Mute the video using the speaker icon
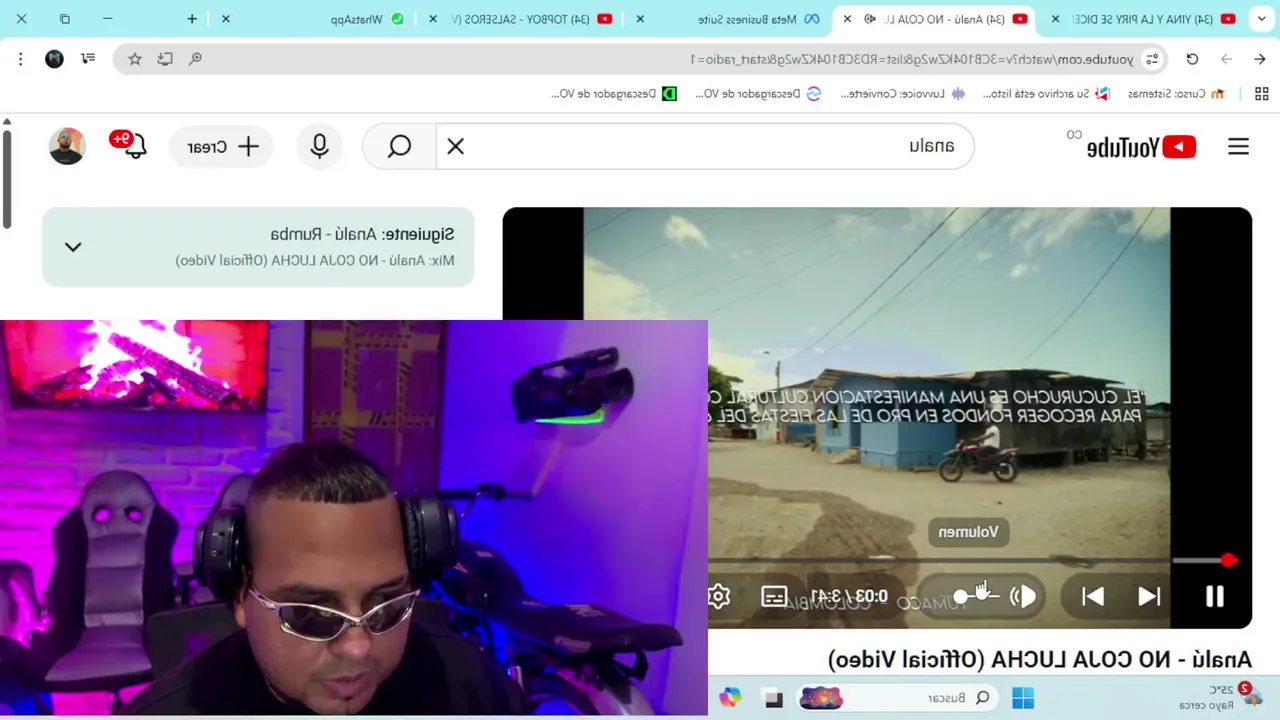Viewport: 1280px width, 720px height. pos(1023,597)
